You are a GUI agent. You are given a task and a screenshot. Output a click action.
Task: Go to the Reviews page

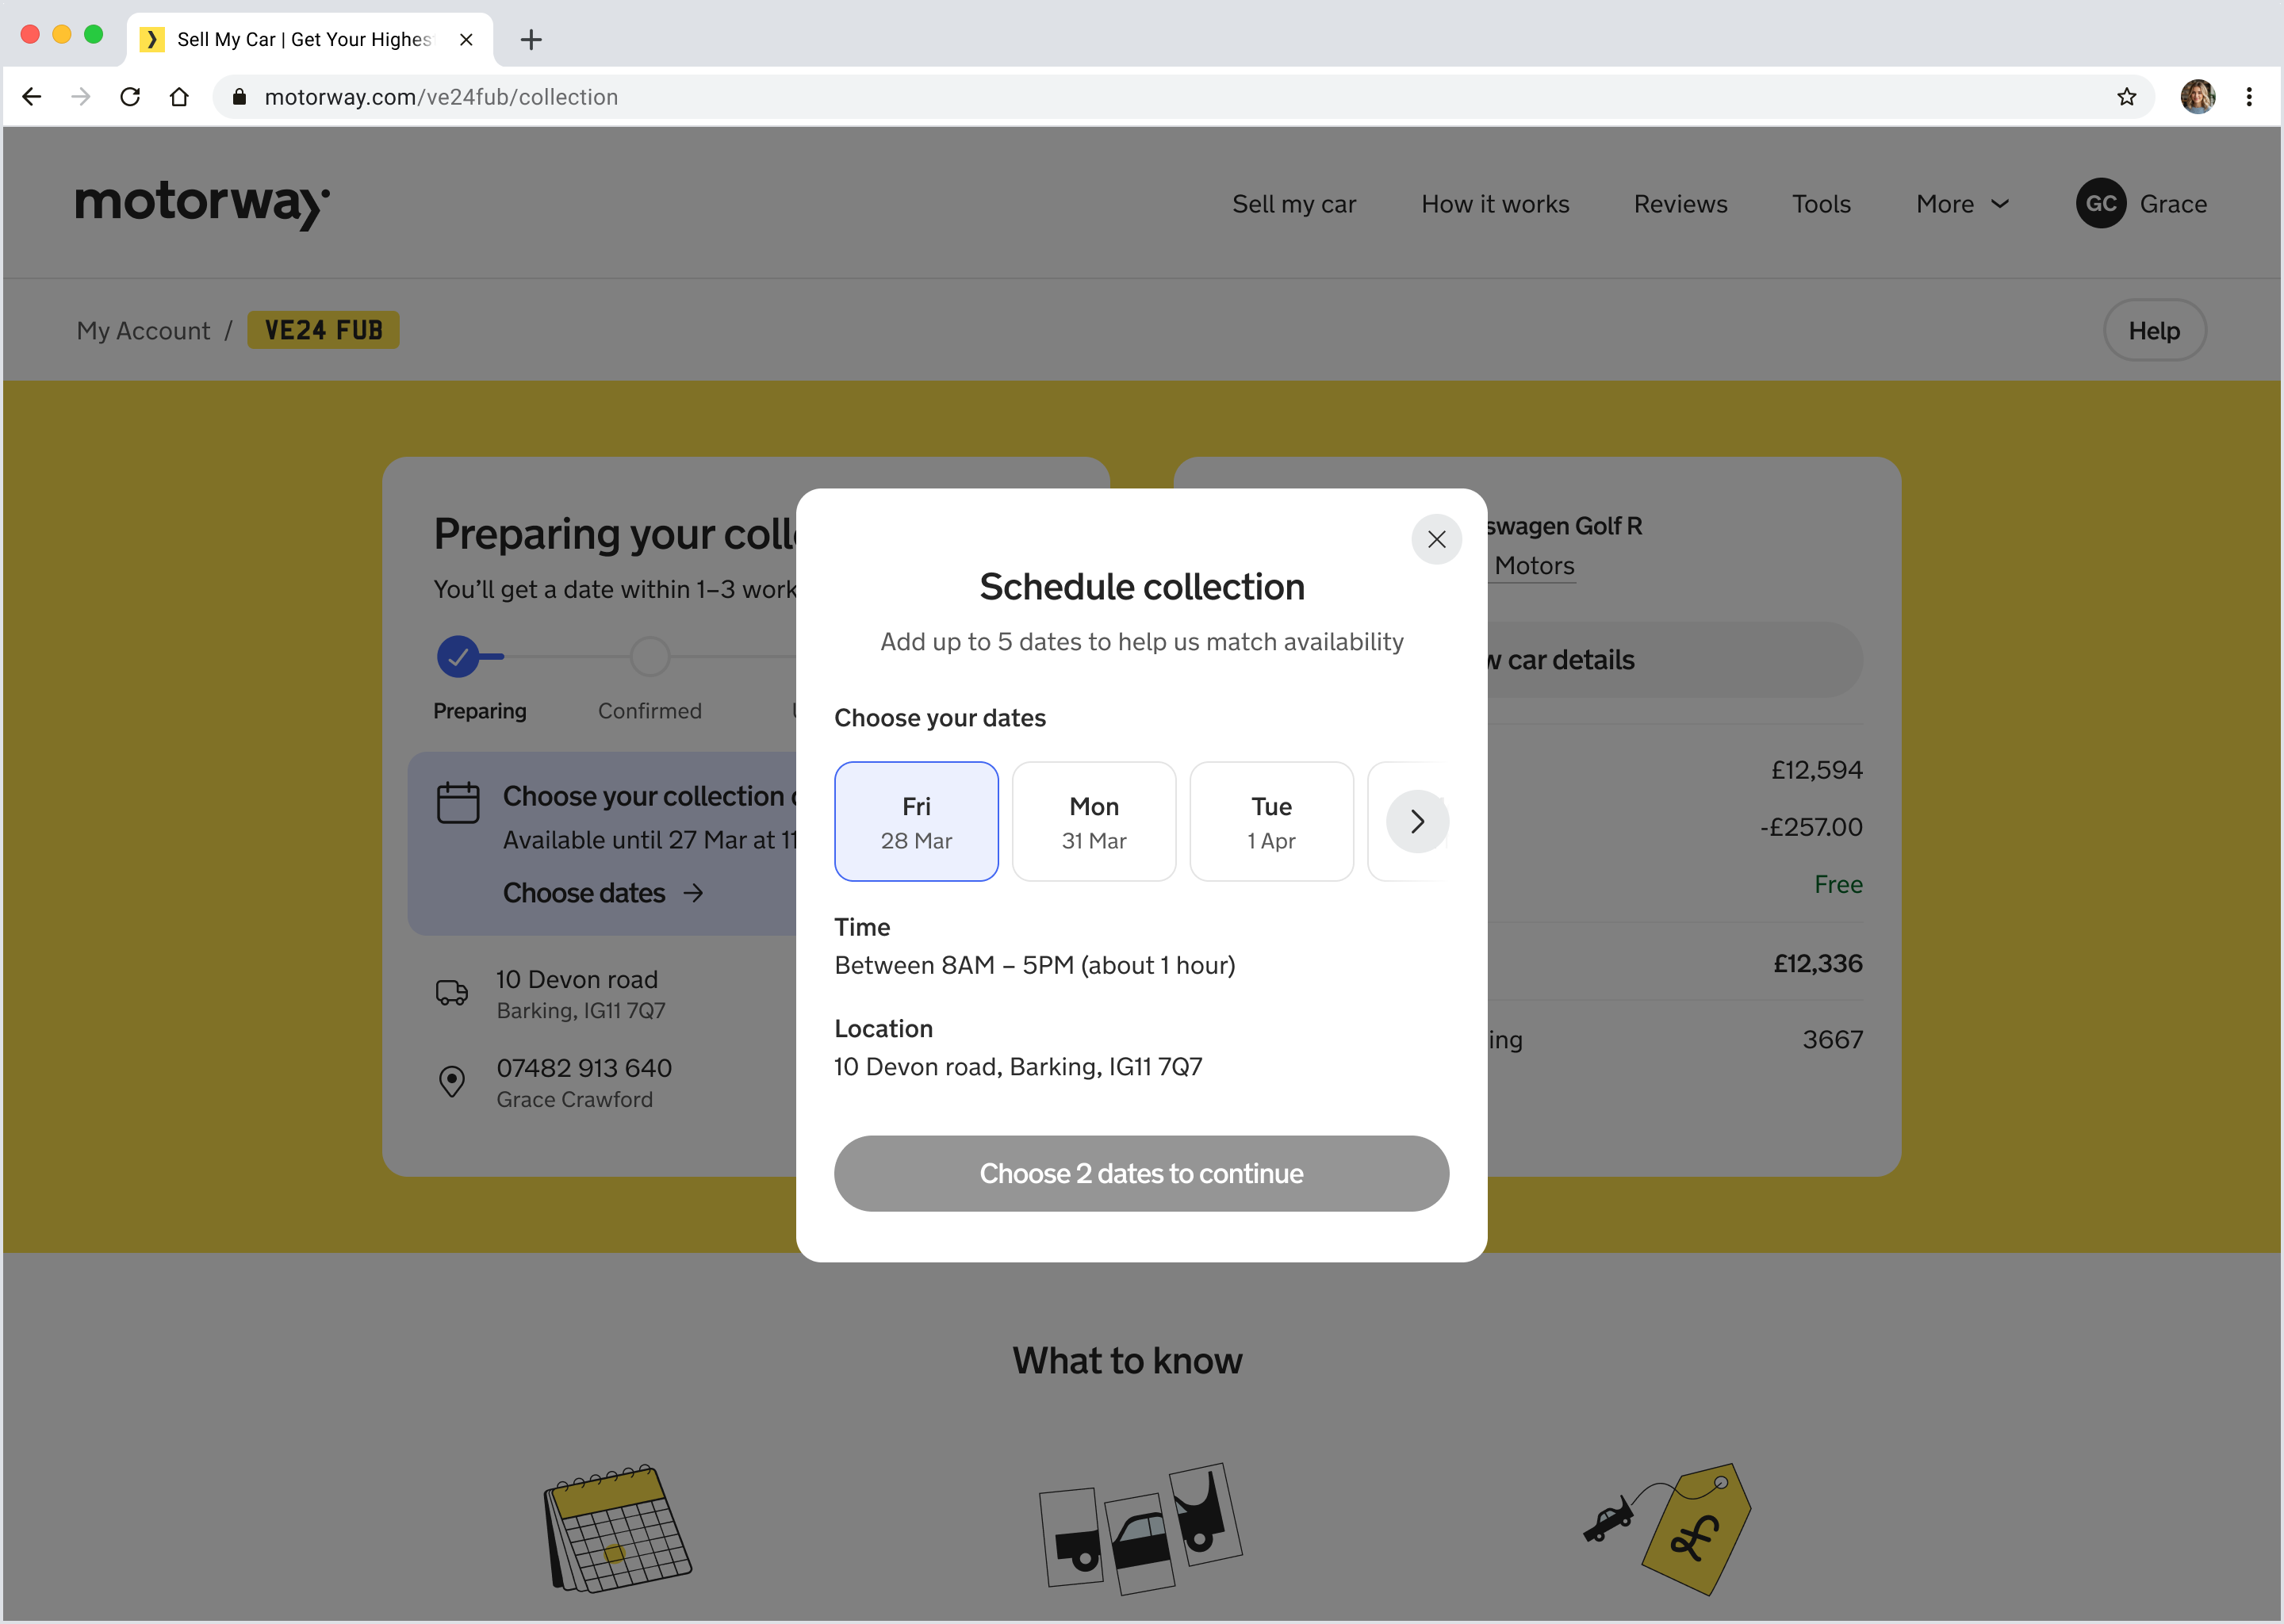1680,204
